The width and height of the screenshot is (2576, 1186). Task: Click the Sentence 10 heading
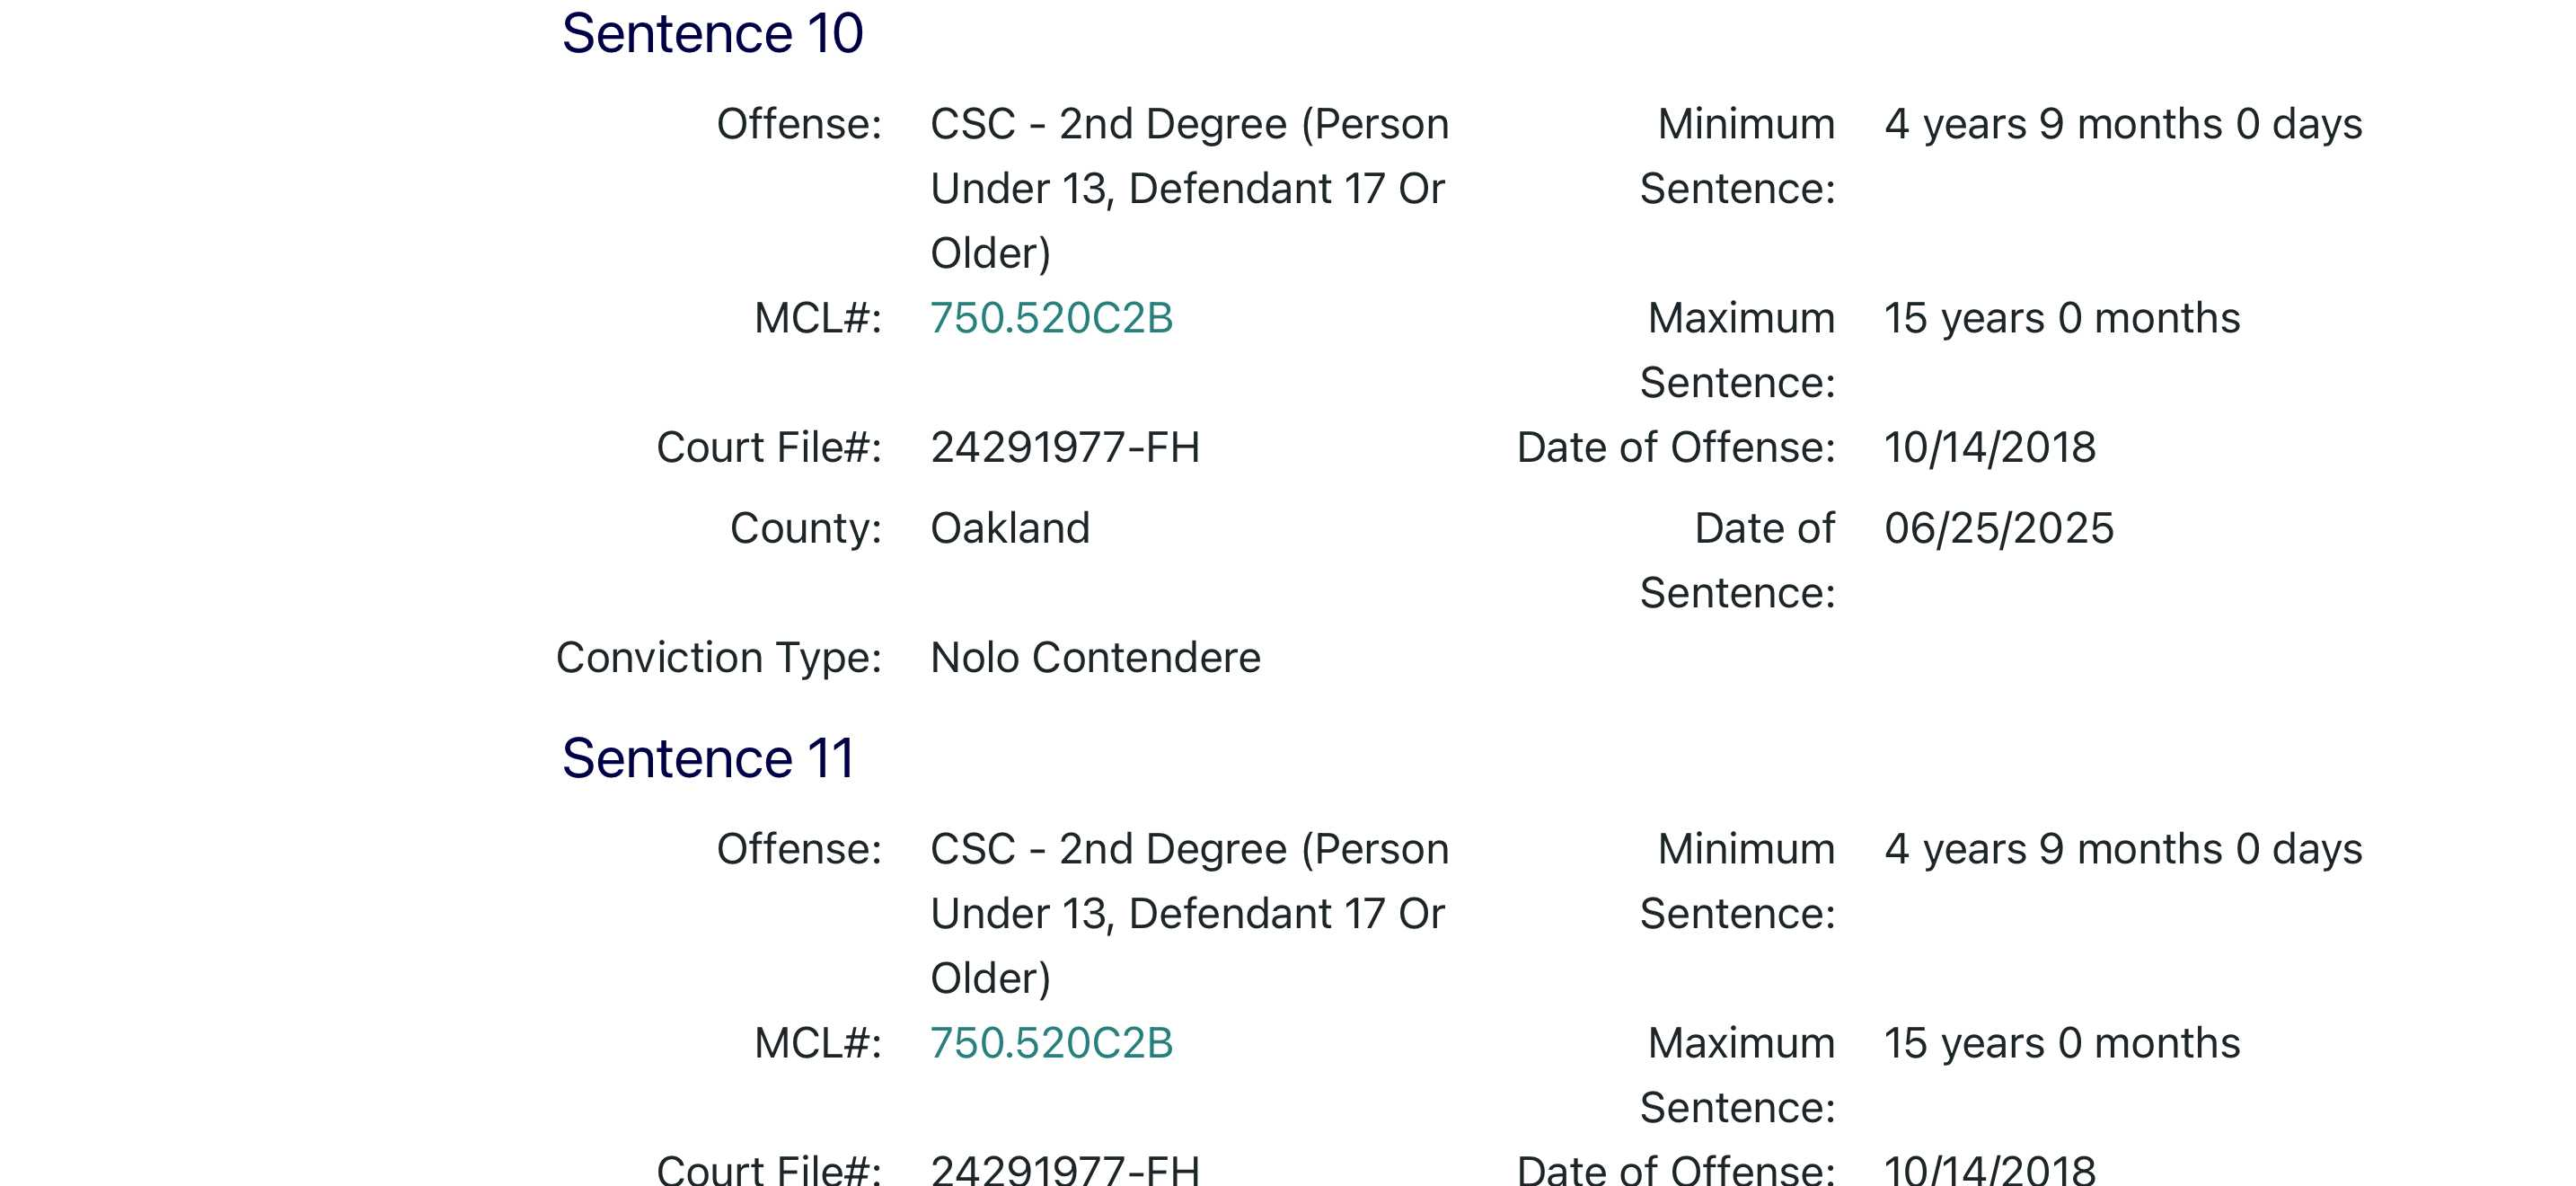pyautogui.click(x=712, y=33)
